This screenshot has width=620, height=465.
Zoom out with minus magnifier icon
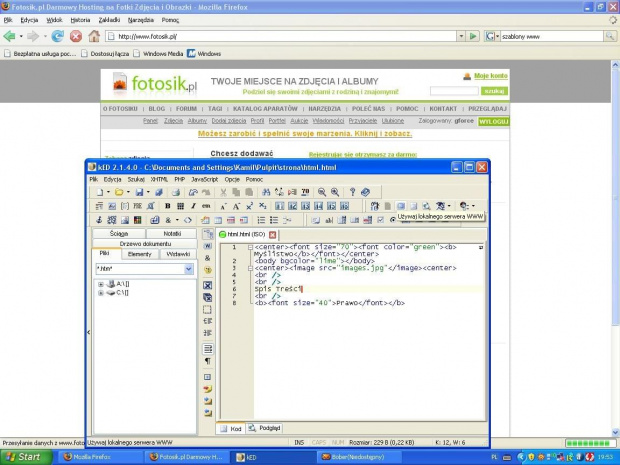322,192
